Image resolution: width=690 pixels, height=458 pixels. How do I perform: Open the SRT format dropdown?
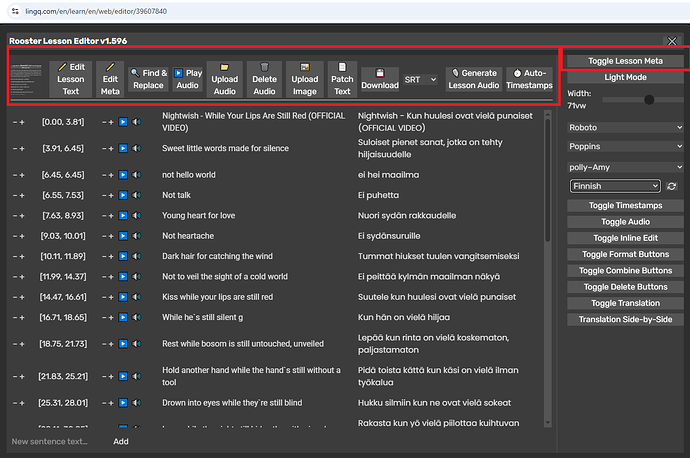420,80
